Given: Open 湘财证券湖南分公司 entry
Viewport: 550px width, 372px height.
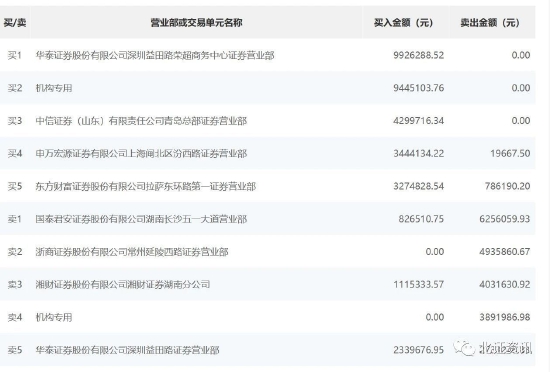Looking at the screenshot, I should click(x=123, y=284).
